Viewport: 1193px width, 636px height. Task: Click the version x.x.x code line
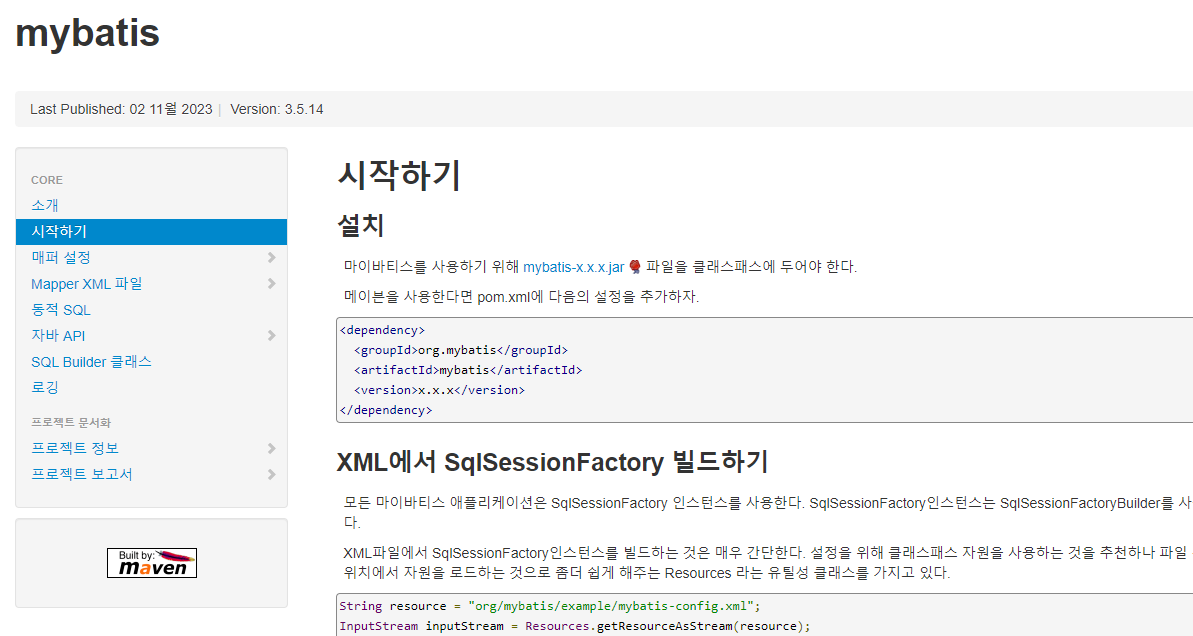440,390
